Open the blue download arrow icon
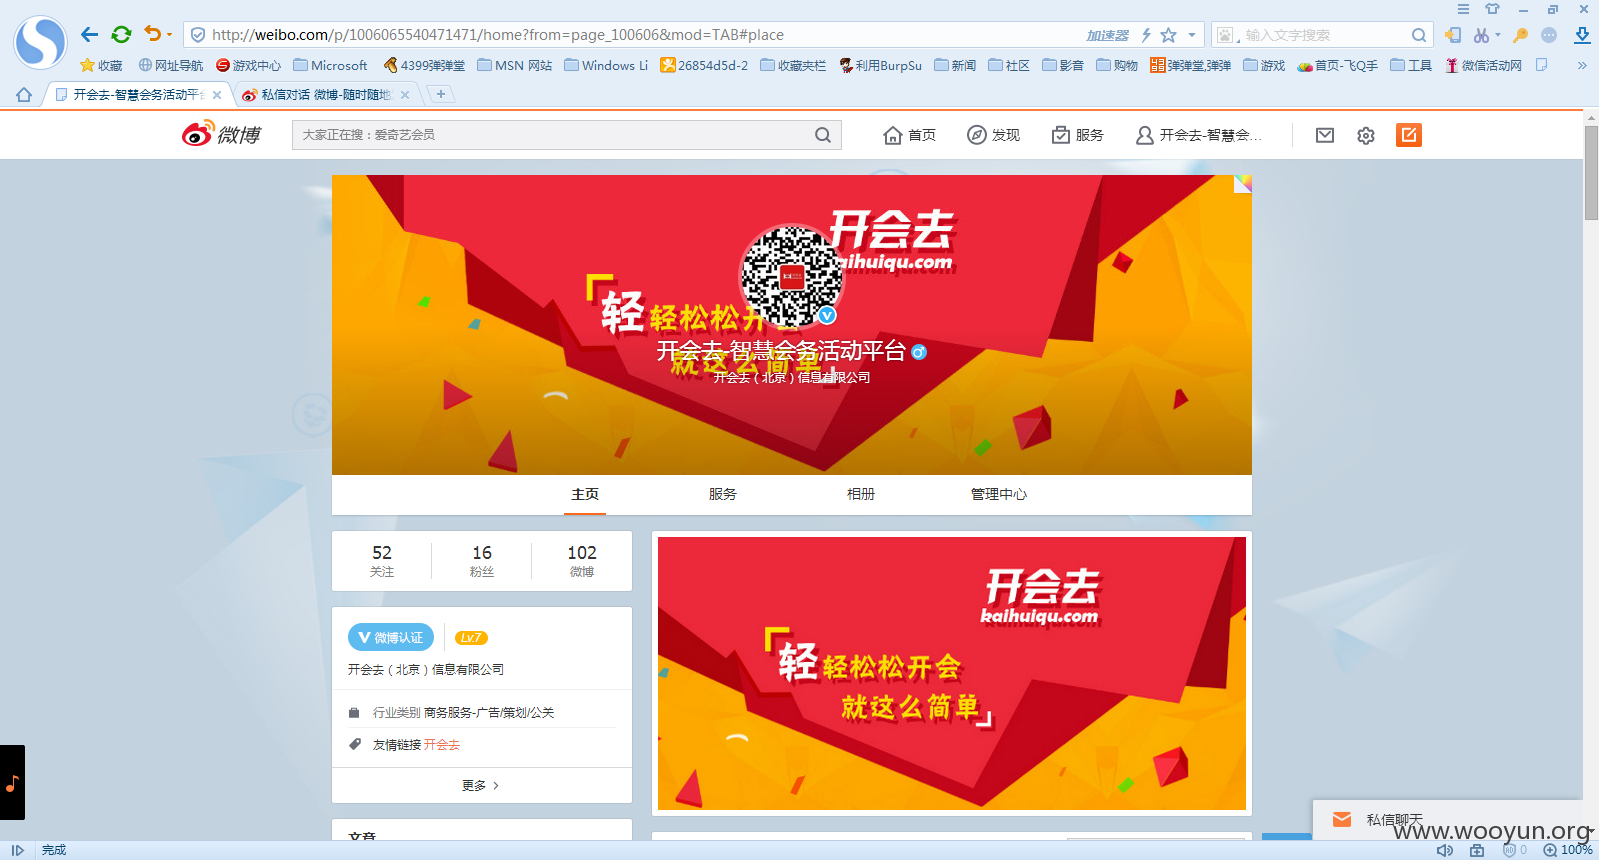This screenshot has width=1599, height=860. (1582, 35)
